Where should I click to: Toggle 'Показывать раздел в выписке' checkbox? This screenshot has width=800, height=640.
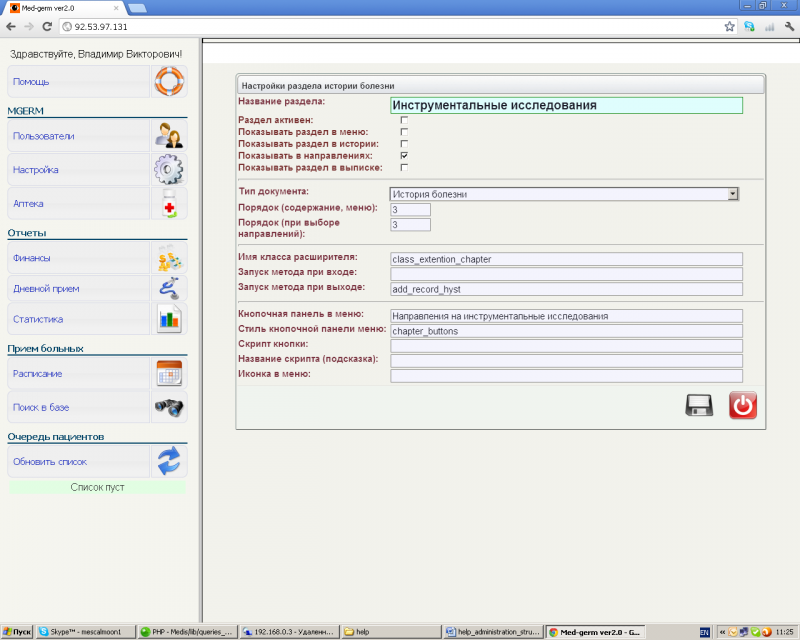(404, 168)
